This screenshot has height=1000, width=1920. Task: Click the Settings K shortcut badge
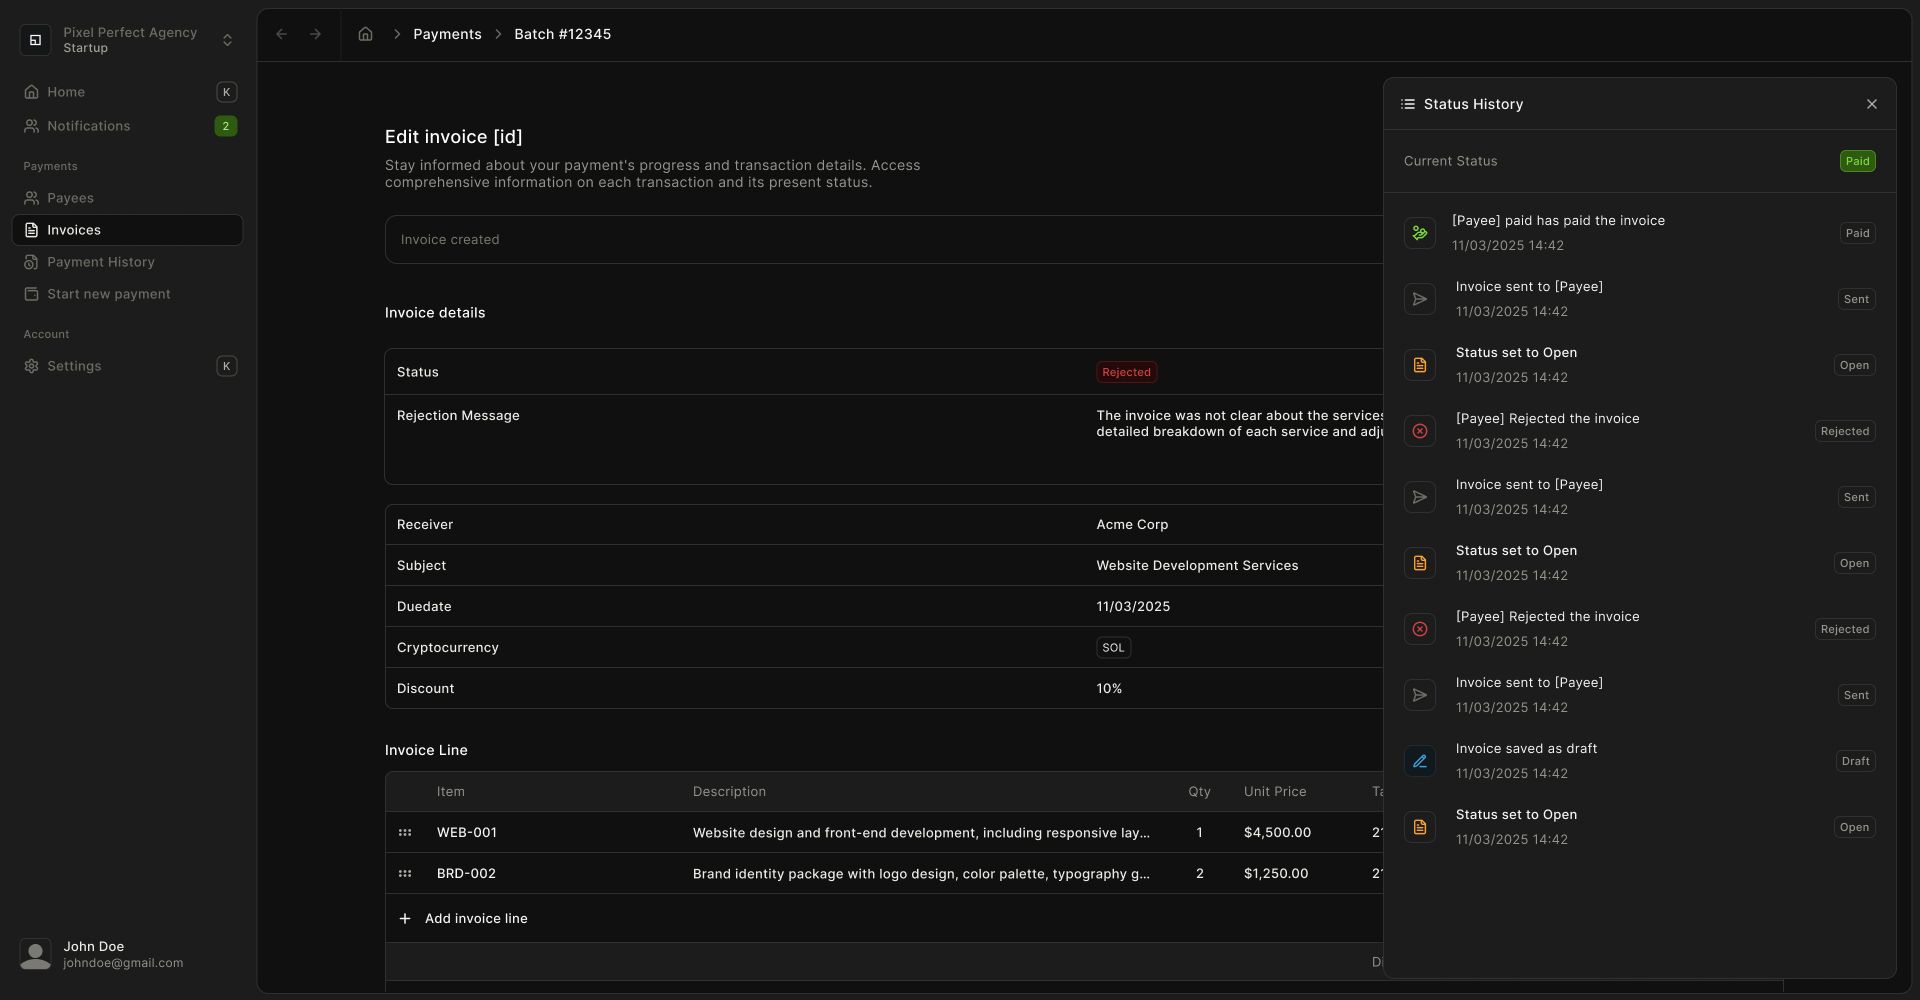coord(226,366)
